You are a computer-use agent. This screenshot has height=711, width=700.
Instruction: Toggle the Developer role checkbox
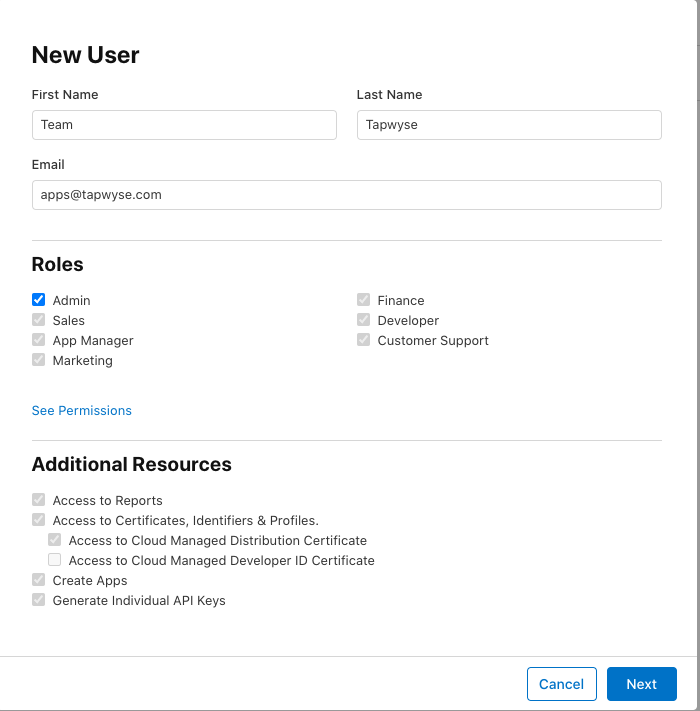pyautogui.click(x=364, y=320)
